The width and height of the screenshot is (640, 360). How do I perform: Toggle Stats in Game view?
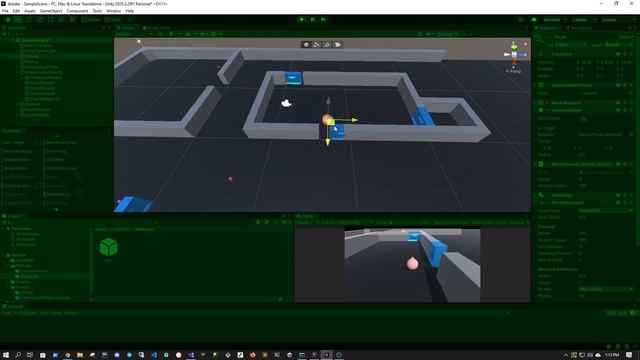501,222
